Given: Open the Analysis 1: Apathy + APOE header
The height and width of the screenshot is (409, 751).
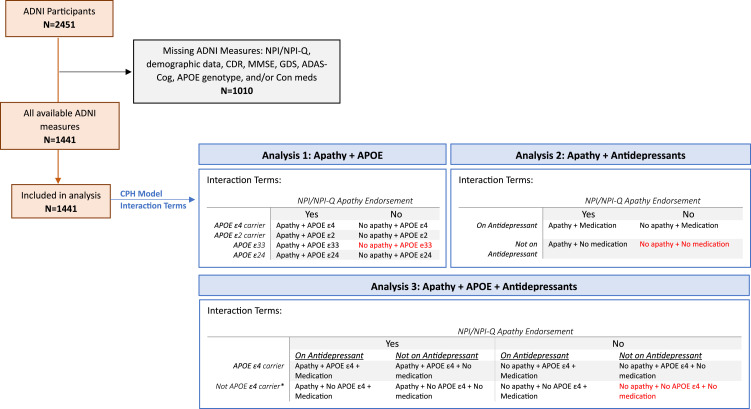Looking at the screenshot, I should 324,154.
